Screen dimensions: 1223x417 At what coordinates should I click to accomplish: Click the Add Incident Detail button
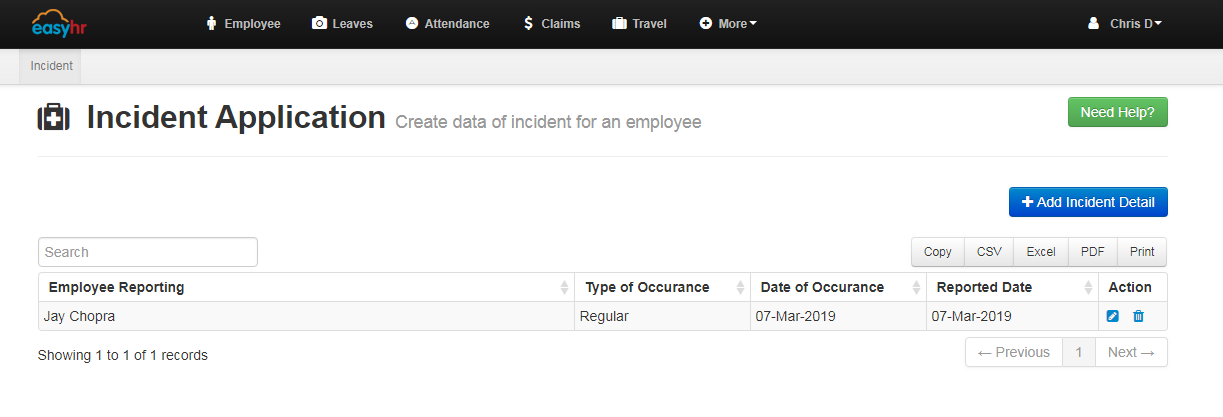coord(1088,202)
